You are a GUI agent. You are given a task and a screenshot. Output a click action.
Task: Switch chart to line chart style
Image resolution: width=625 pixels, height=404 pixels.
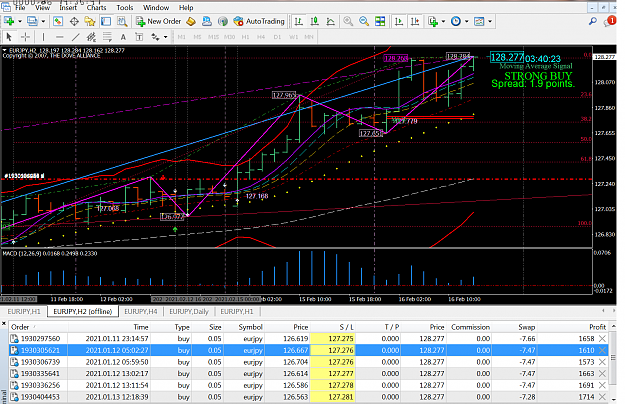pos(330,21)
